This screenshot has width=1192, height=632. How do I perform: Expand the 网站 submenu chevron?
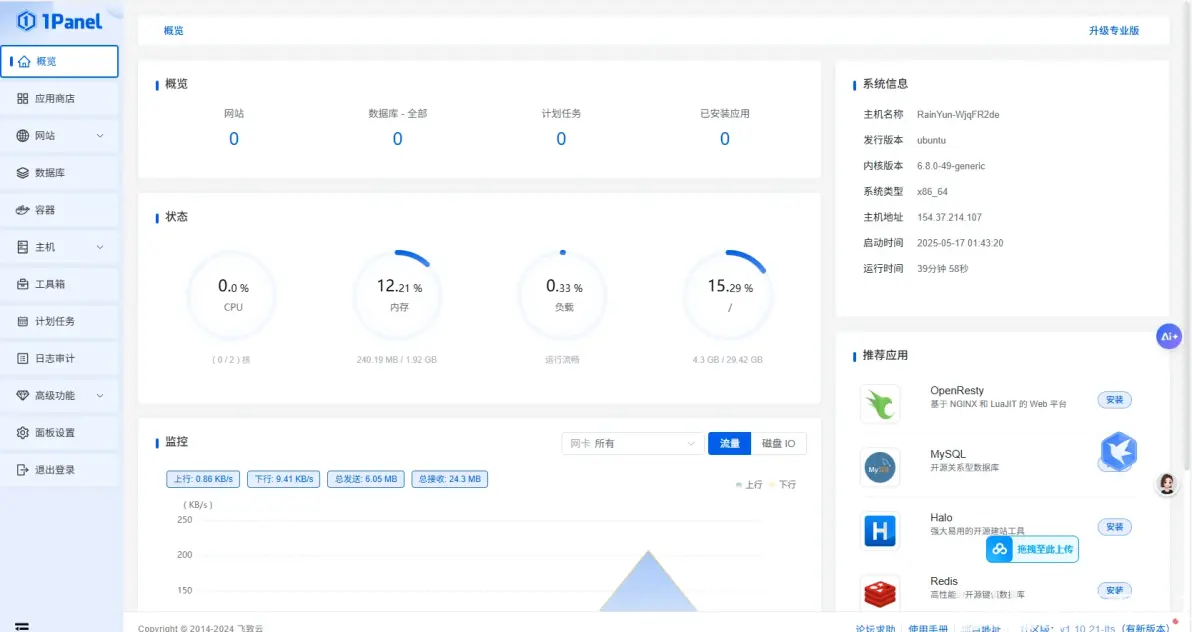100,136
